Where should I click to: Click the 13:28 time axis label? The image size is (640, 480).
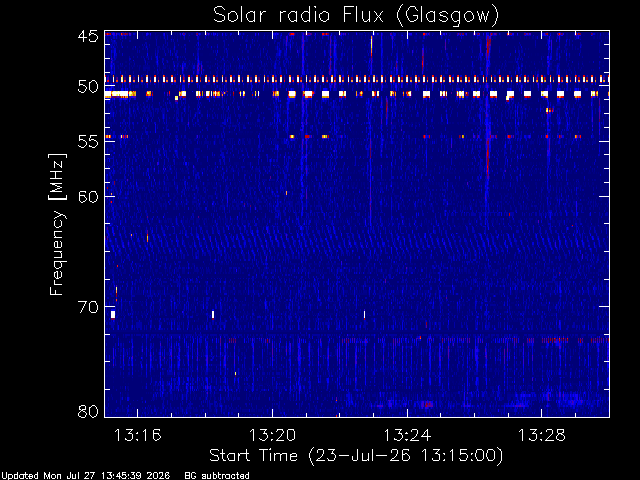point(542,435)
